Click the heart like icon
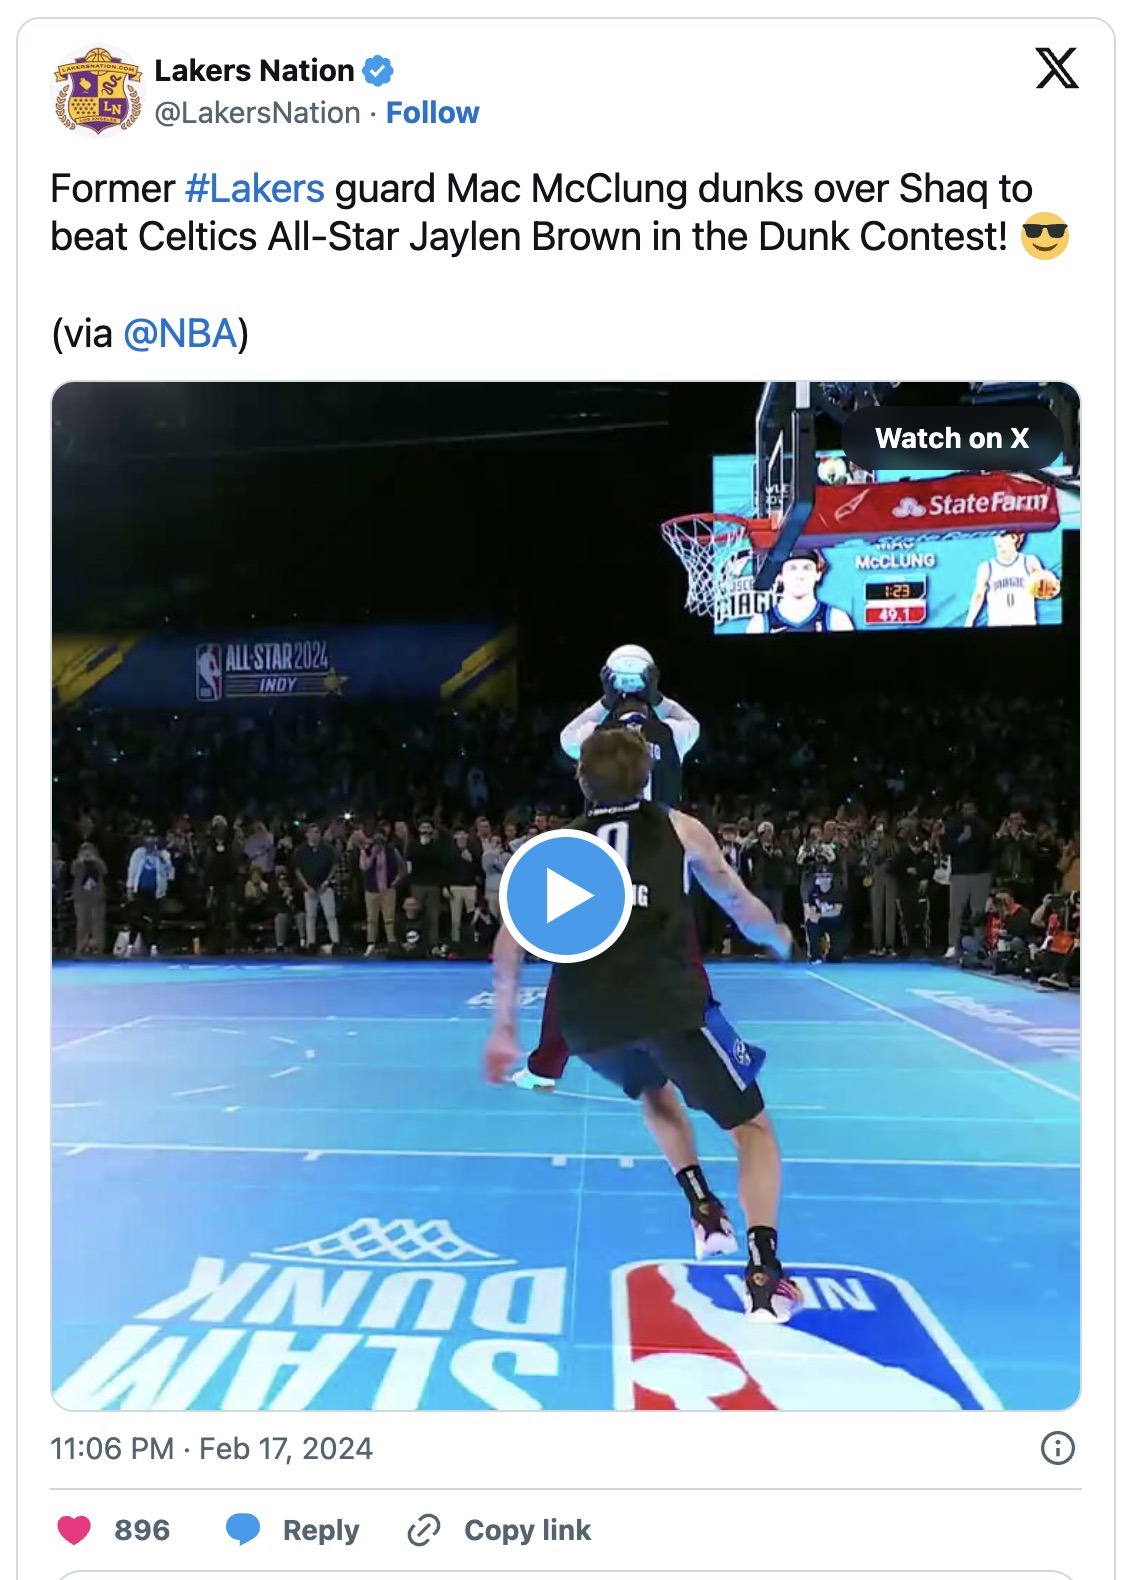1144x1580 pixels. (x=74, y=1530)
